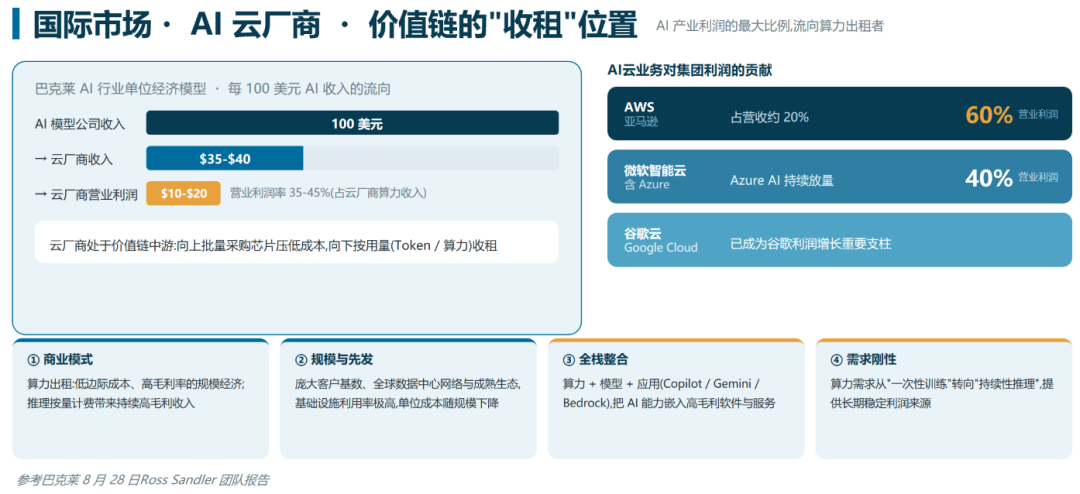Click the orange '$10-$20' bar
The image size is (1080, 494).
tap(183, 193)
